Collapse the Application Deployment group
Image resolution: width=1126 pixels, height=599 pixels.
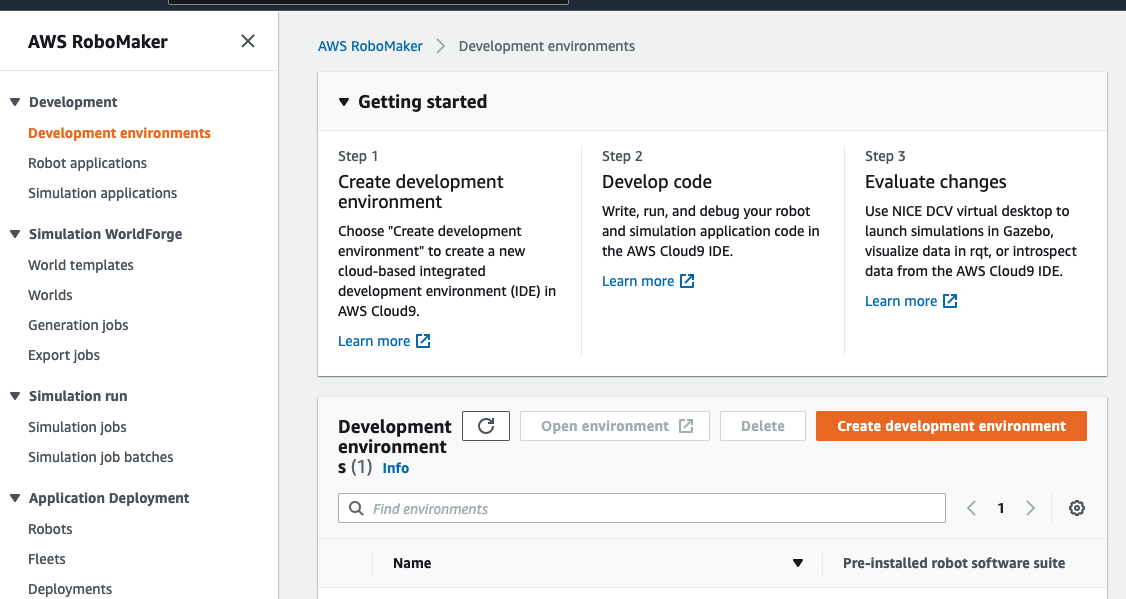(x=15, y=498)
